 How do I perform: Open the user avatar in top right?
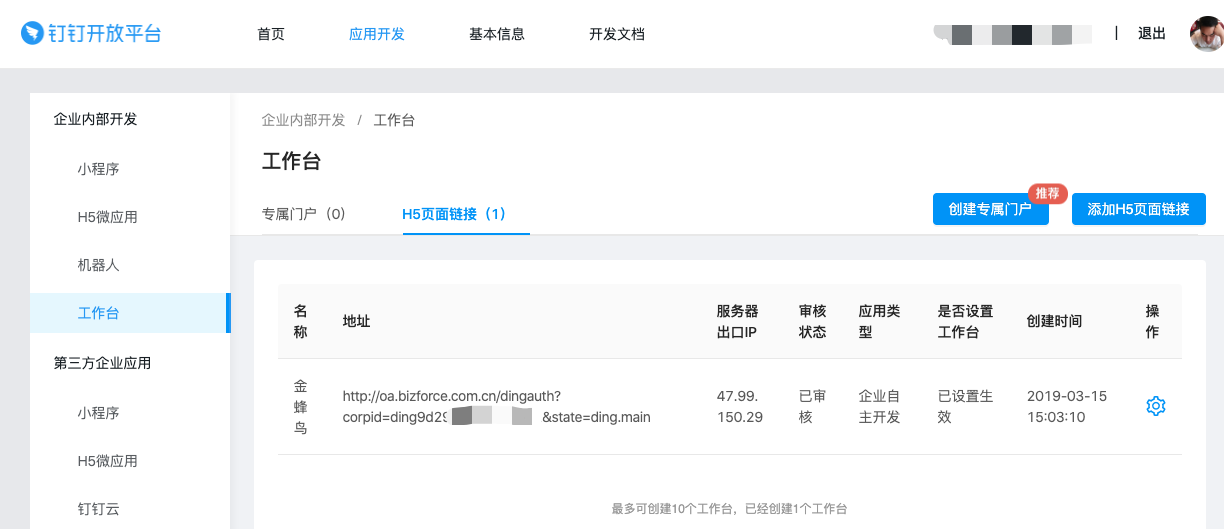1206,33
